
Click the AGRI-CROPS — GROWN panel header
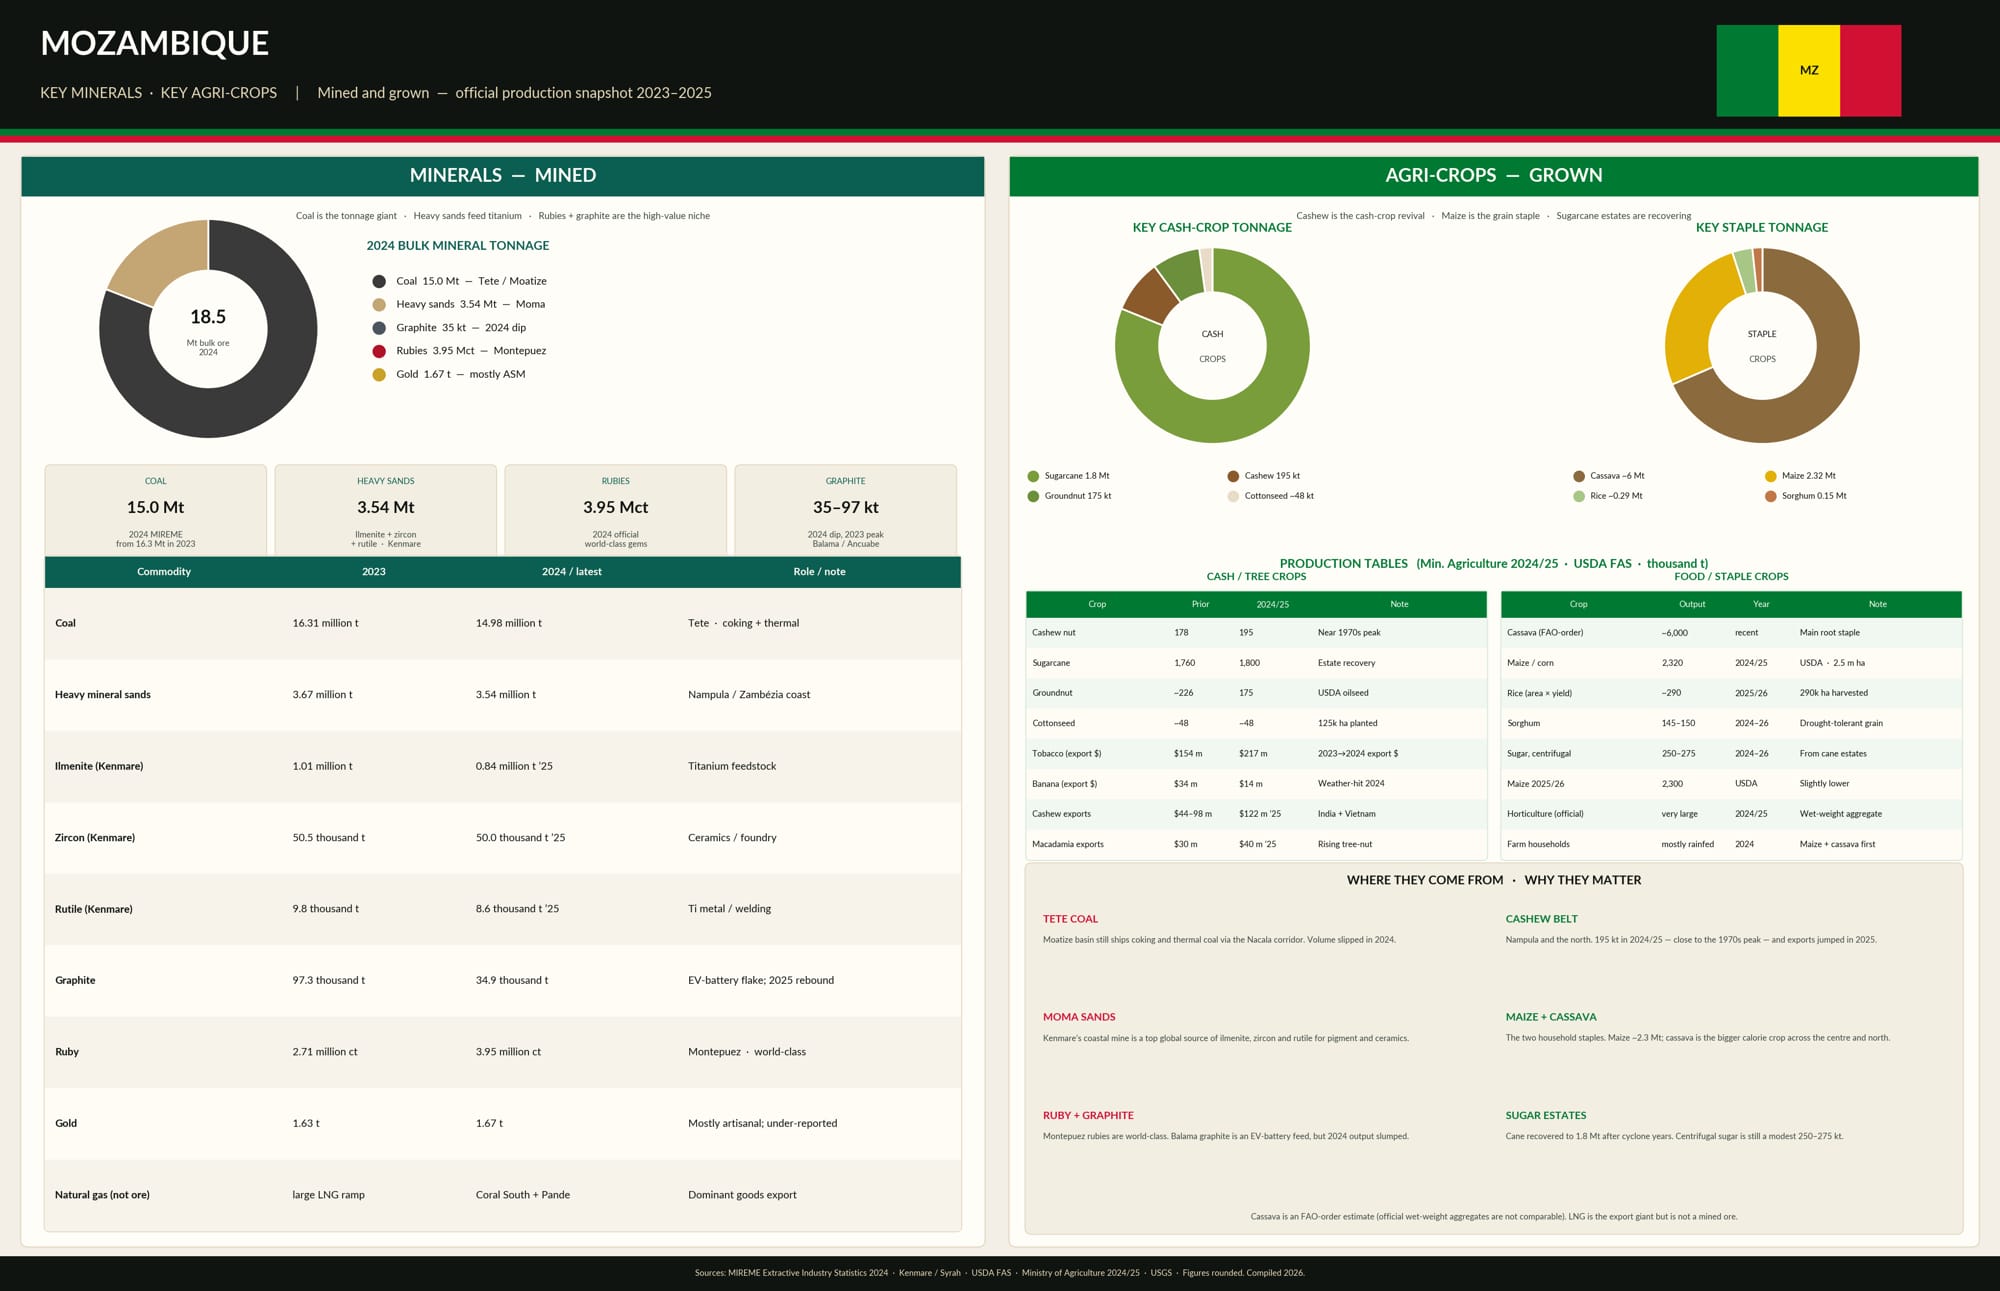point(1494,176)
